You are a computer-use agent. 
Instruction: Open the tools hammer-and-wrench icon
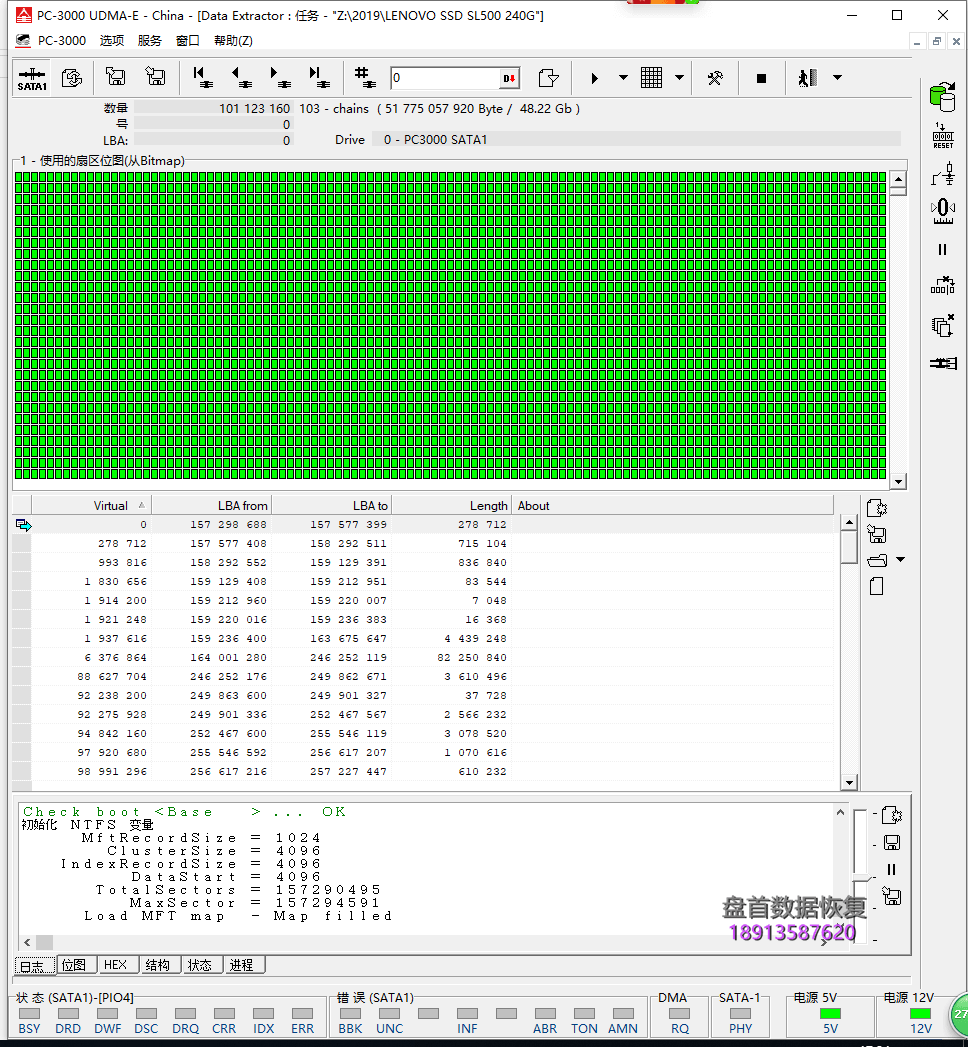point(715,78)
